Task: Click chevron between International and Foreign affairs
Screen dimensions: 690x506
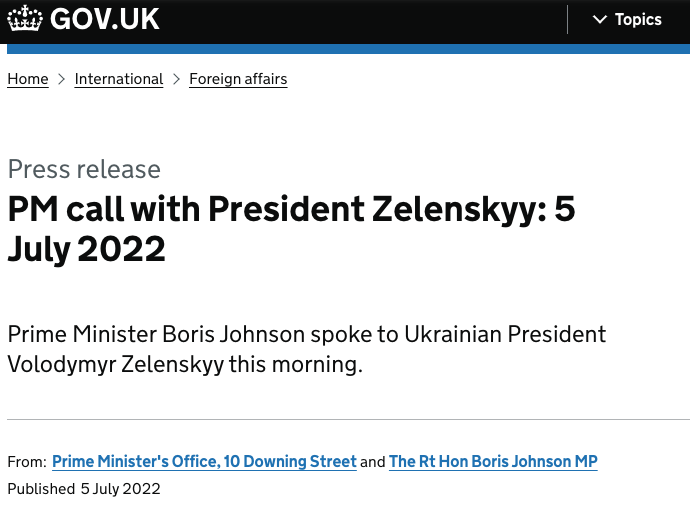Action: pos(177,79)
